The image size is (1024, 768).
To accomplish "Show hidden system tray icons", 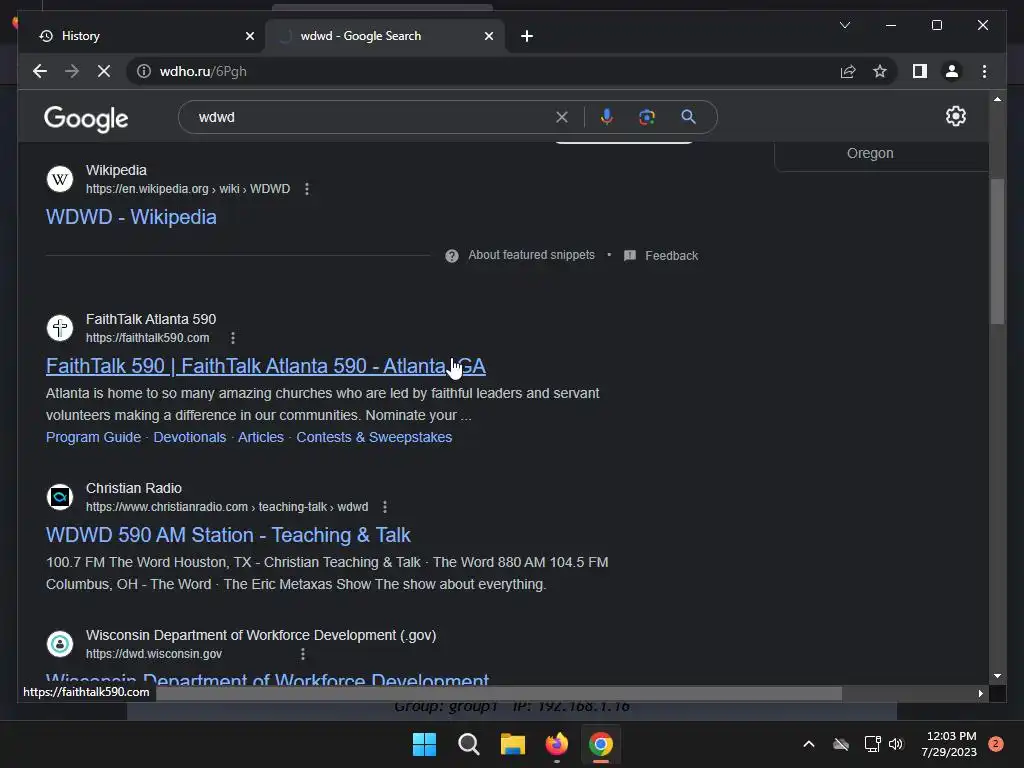I will (x=808, y=744).
